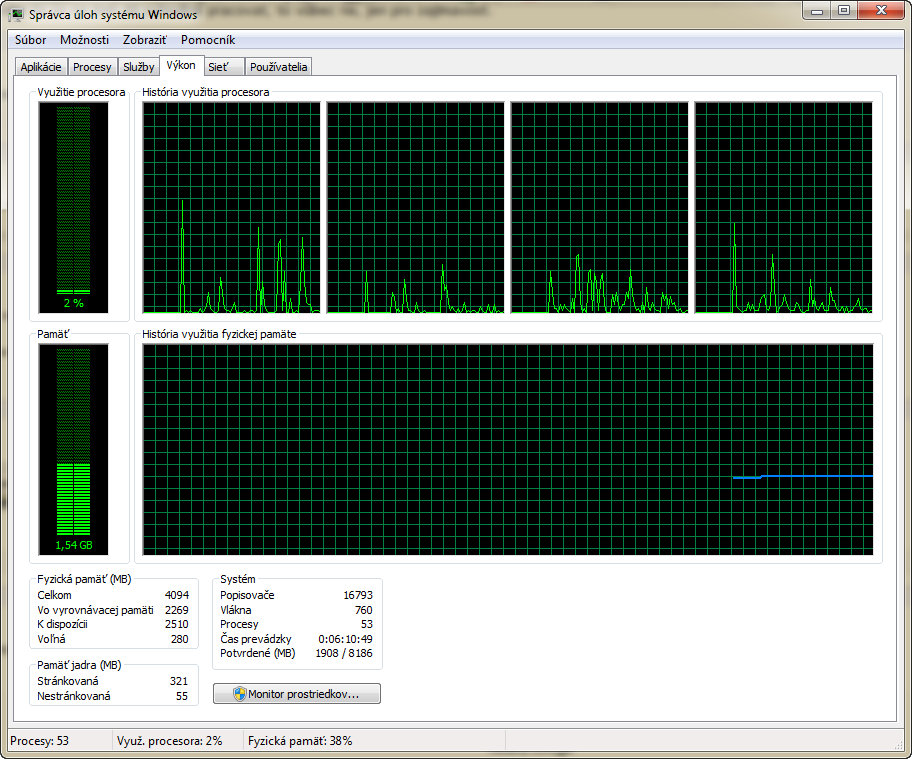Select the Výkon tab
The width and height of the screenshot is (912, 759).
coord(181,66)
